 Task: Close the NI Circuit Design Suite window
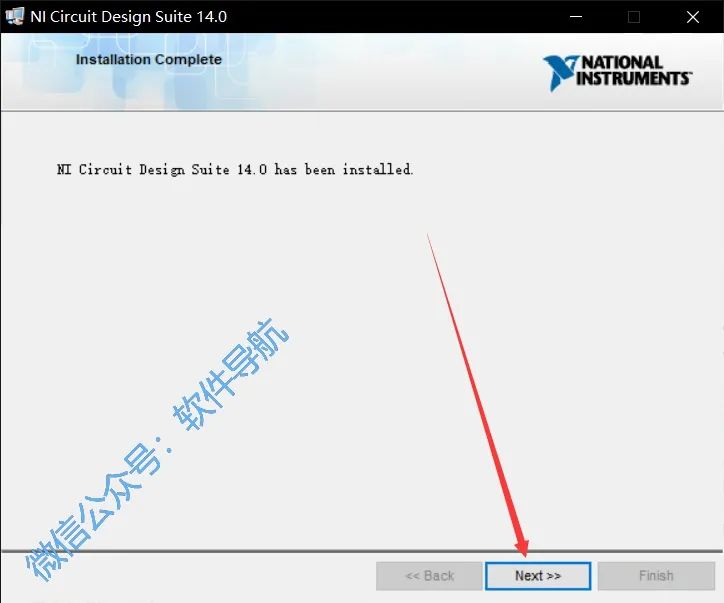coord(693,17)
